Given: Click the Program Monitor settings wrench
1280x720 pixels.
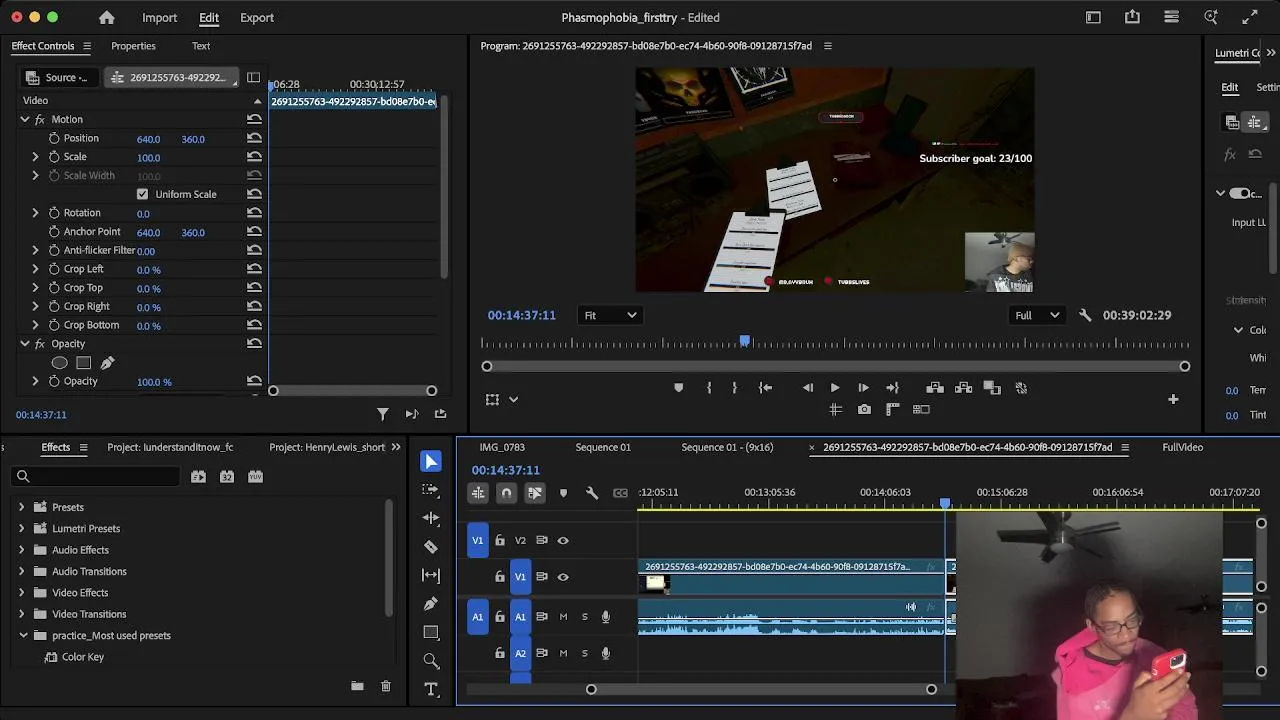Looking at the screenshot, I should point(1085,315).
